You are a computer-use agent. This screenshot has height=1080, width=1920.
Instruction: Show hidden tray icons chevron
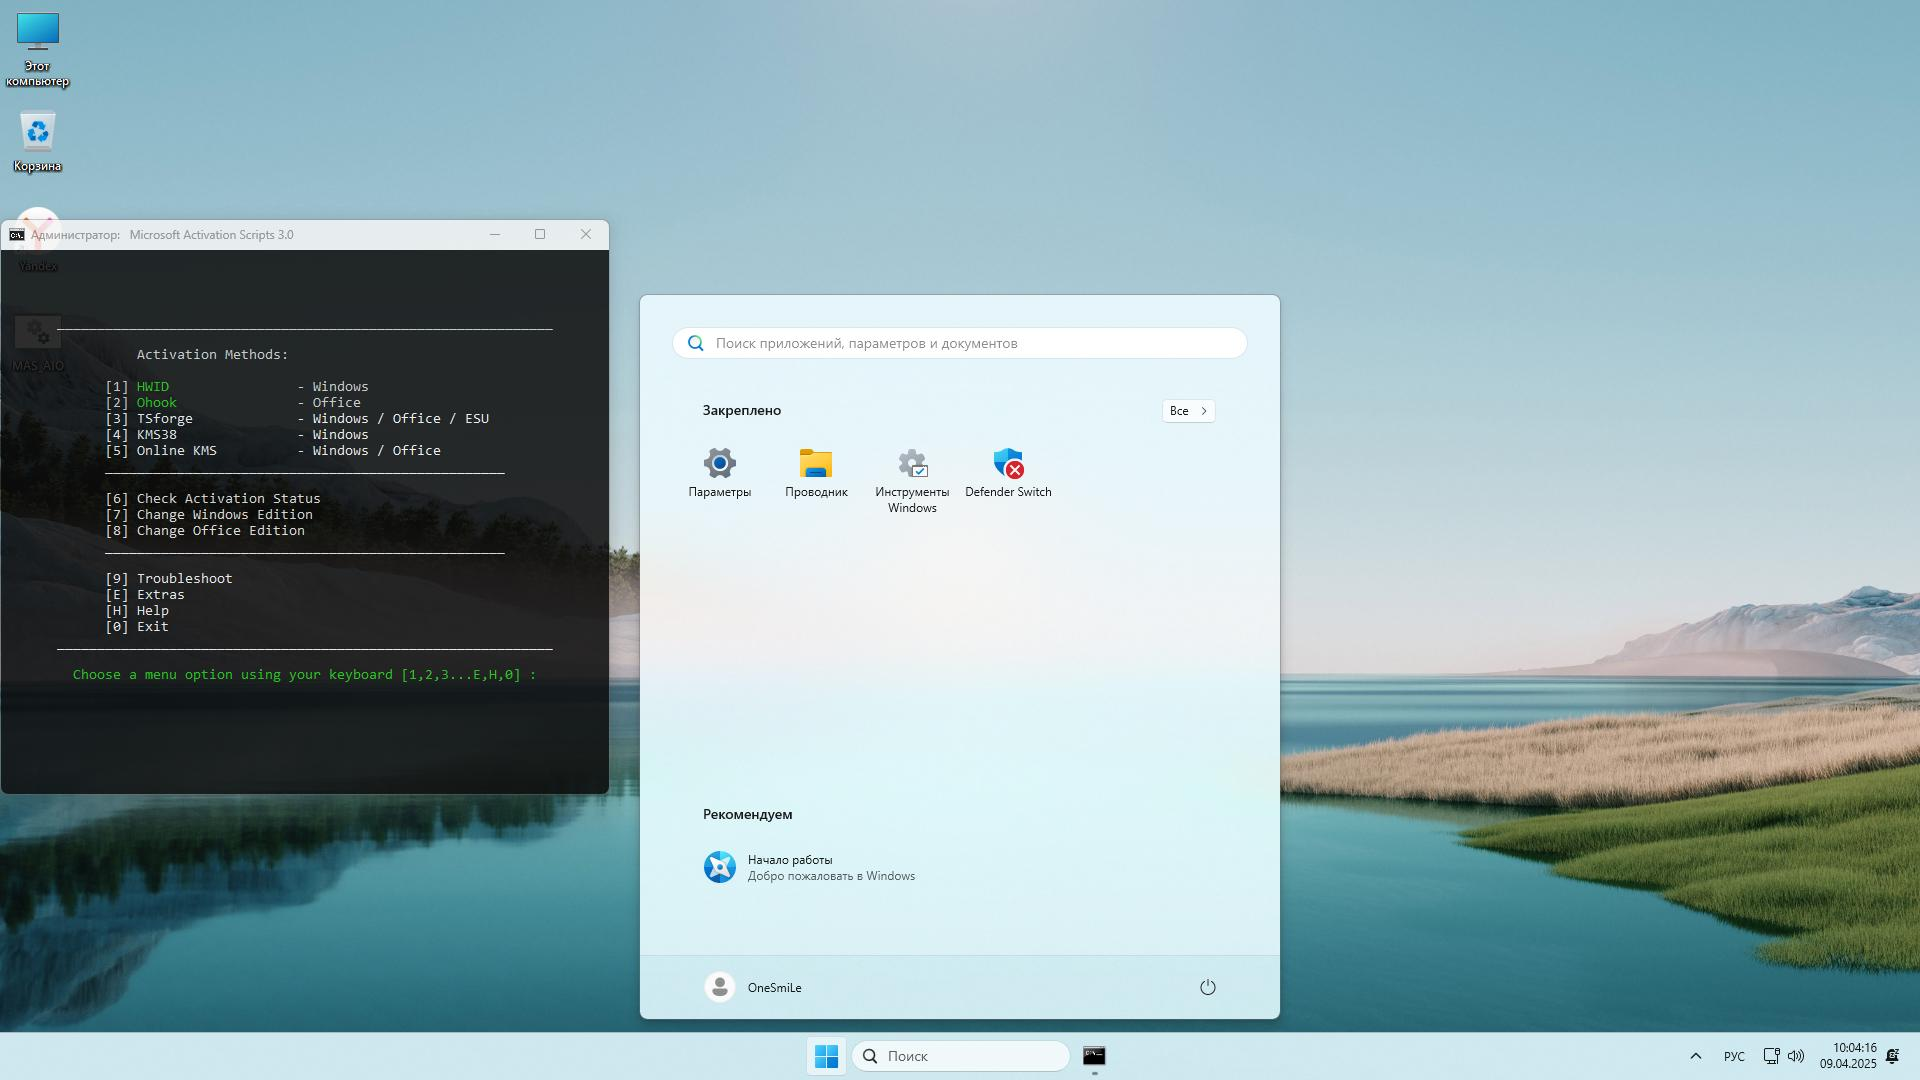1695,1056
